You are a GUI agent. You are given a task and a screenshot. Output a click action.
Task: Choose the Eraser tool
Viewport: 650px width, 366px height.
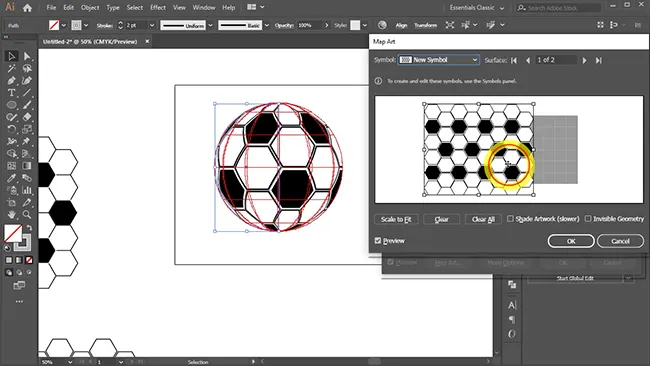pos(27,117)
